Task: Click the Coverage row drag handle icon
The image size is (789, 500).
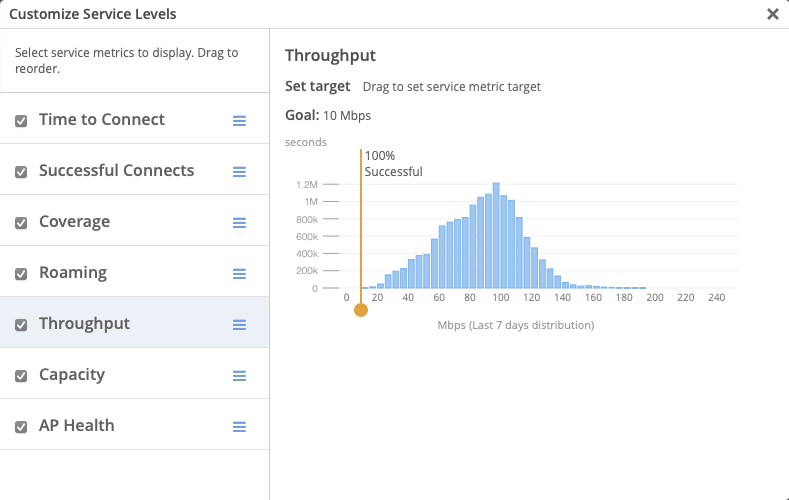Action: 239,223
